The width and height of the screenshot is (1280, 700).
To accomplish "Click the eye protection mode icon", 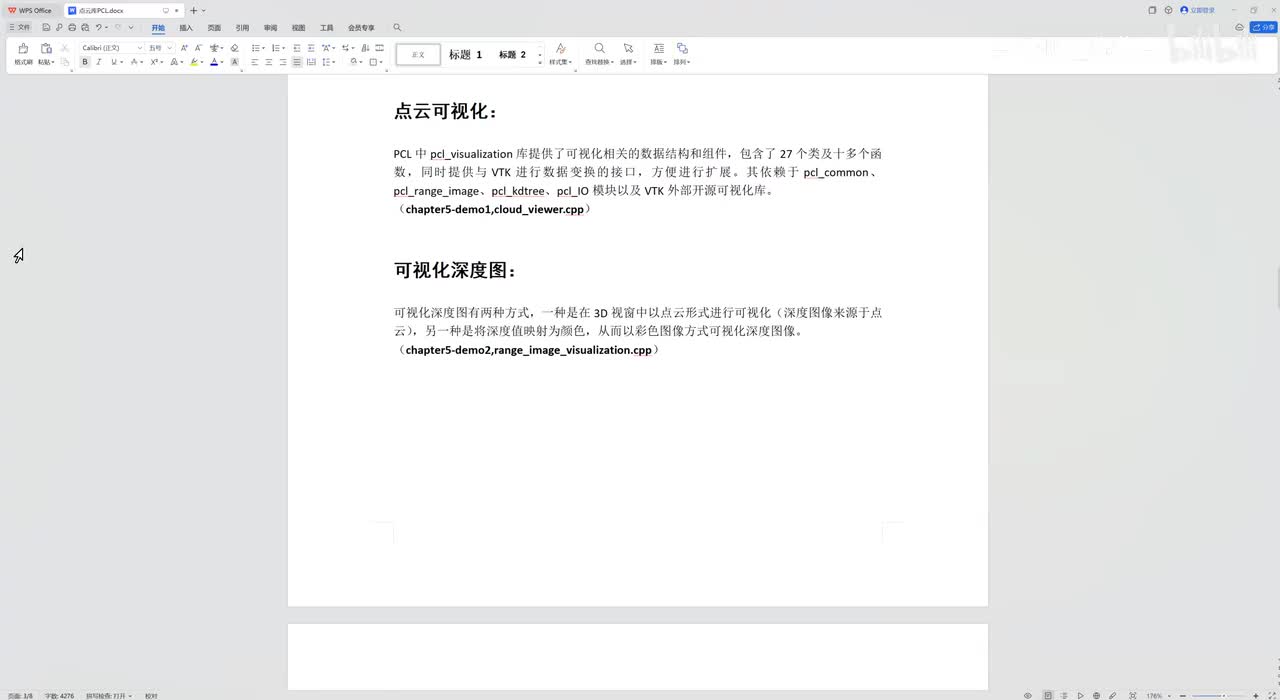I will point(1027,695).
